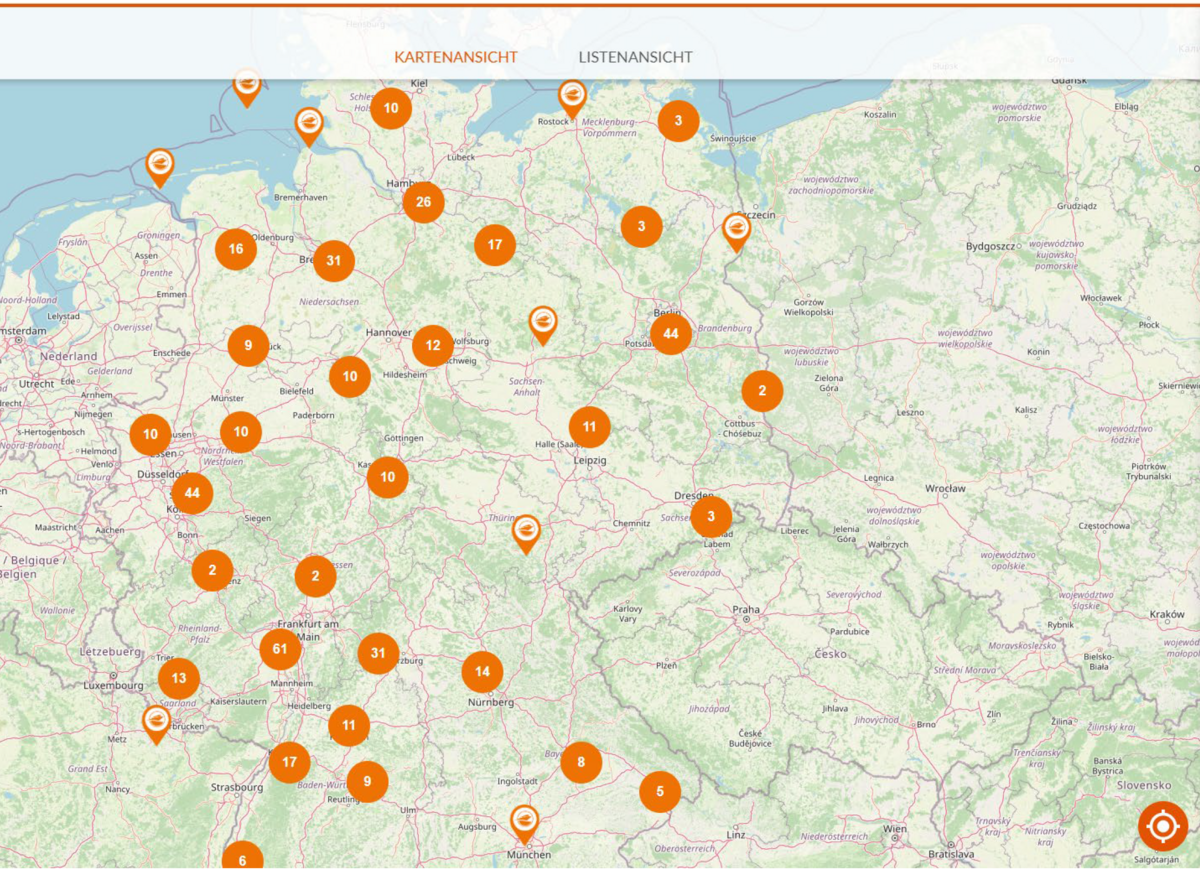
Task: Open the 8 cluster northeast of Ingolstadt
Action: (x=580, y=763)
